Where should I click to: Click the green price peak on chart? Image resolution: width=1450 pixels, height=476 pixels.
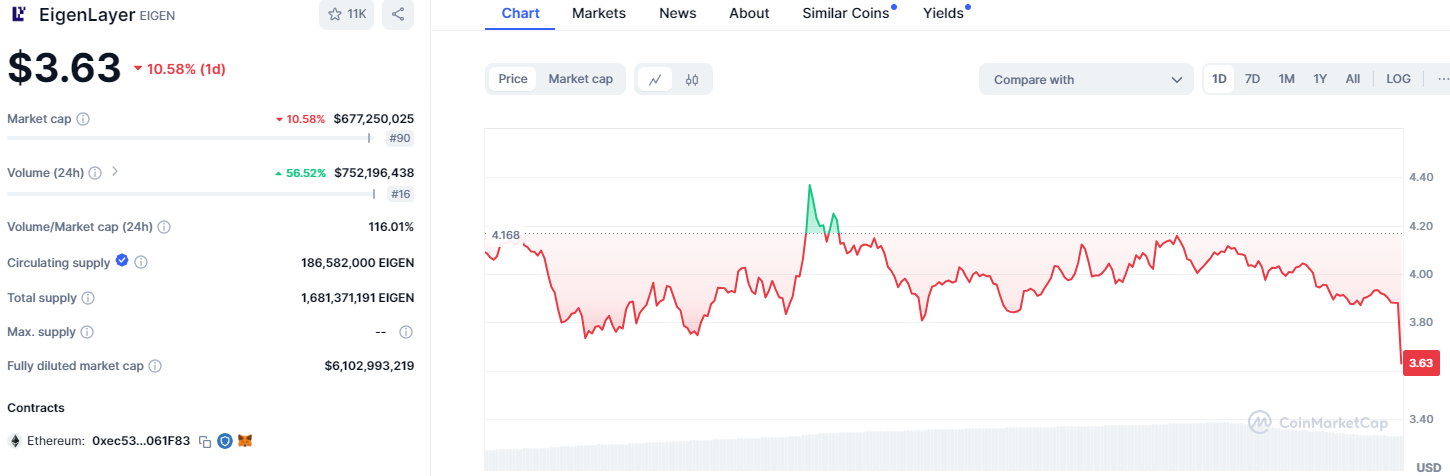pos(809,186)
